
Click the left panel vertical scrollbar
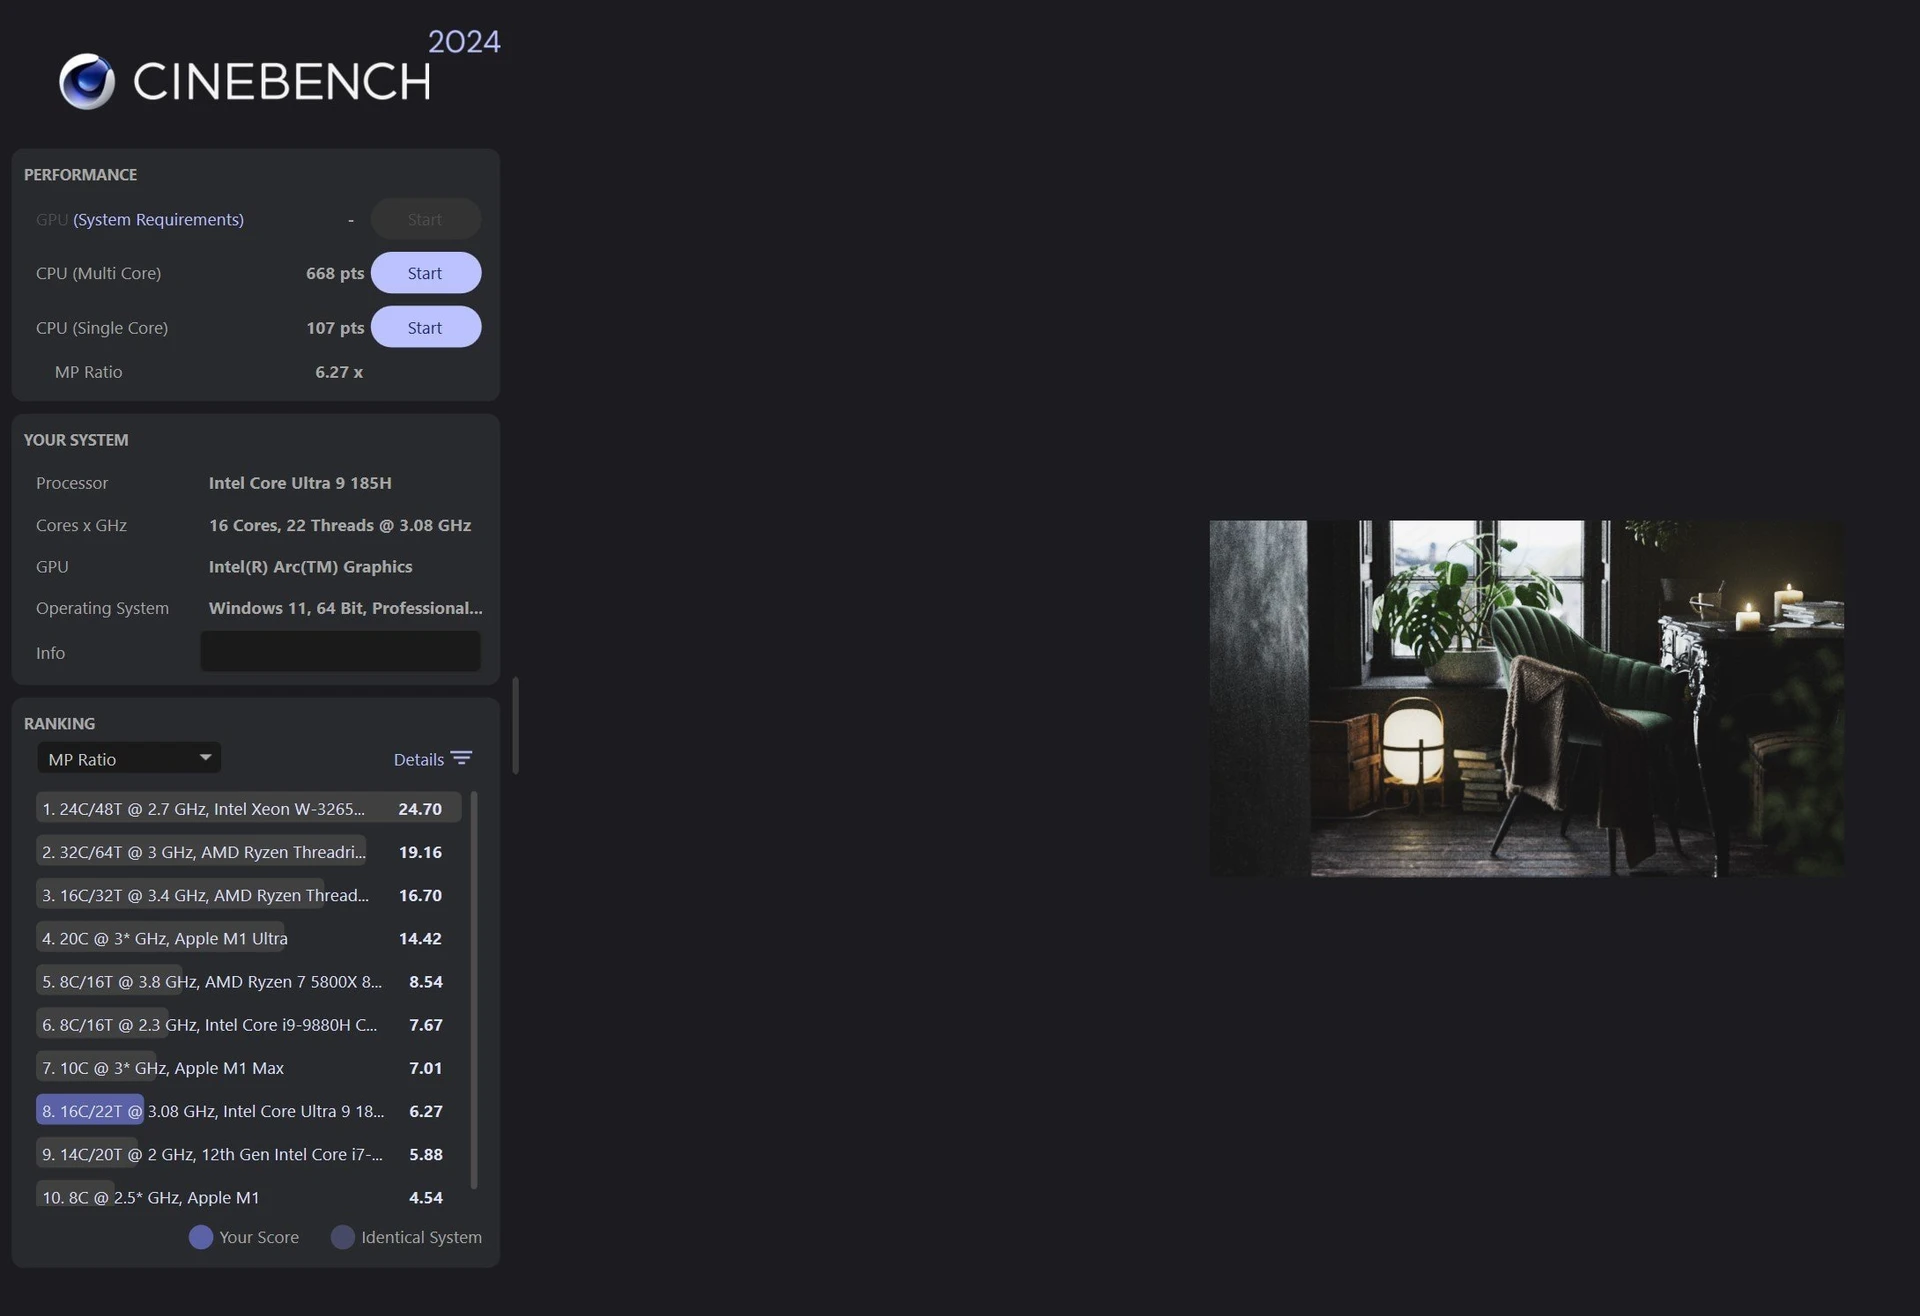coord(515,726)
